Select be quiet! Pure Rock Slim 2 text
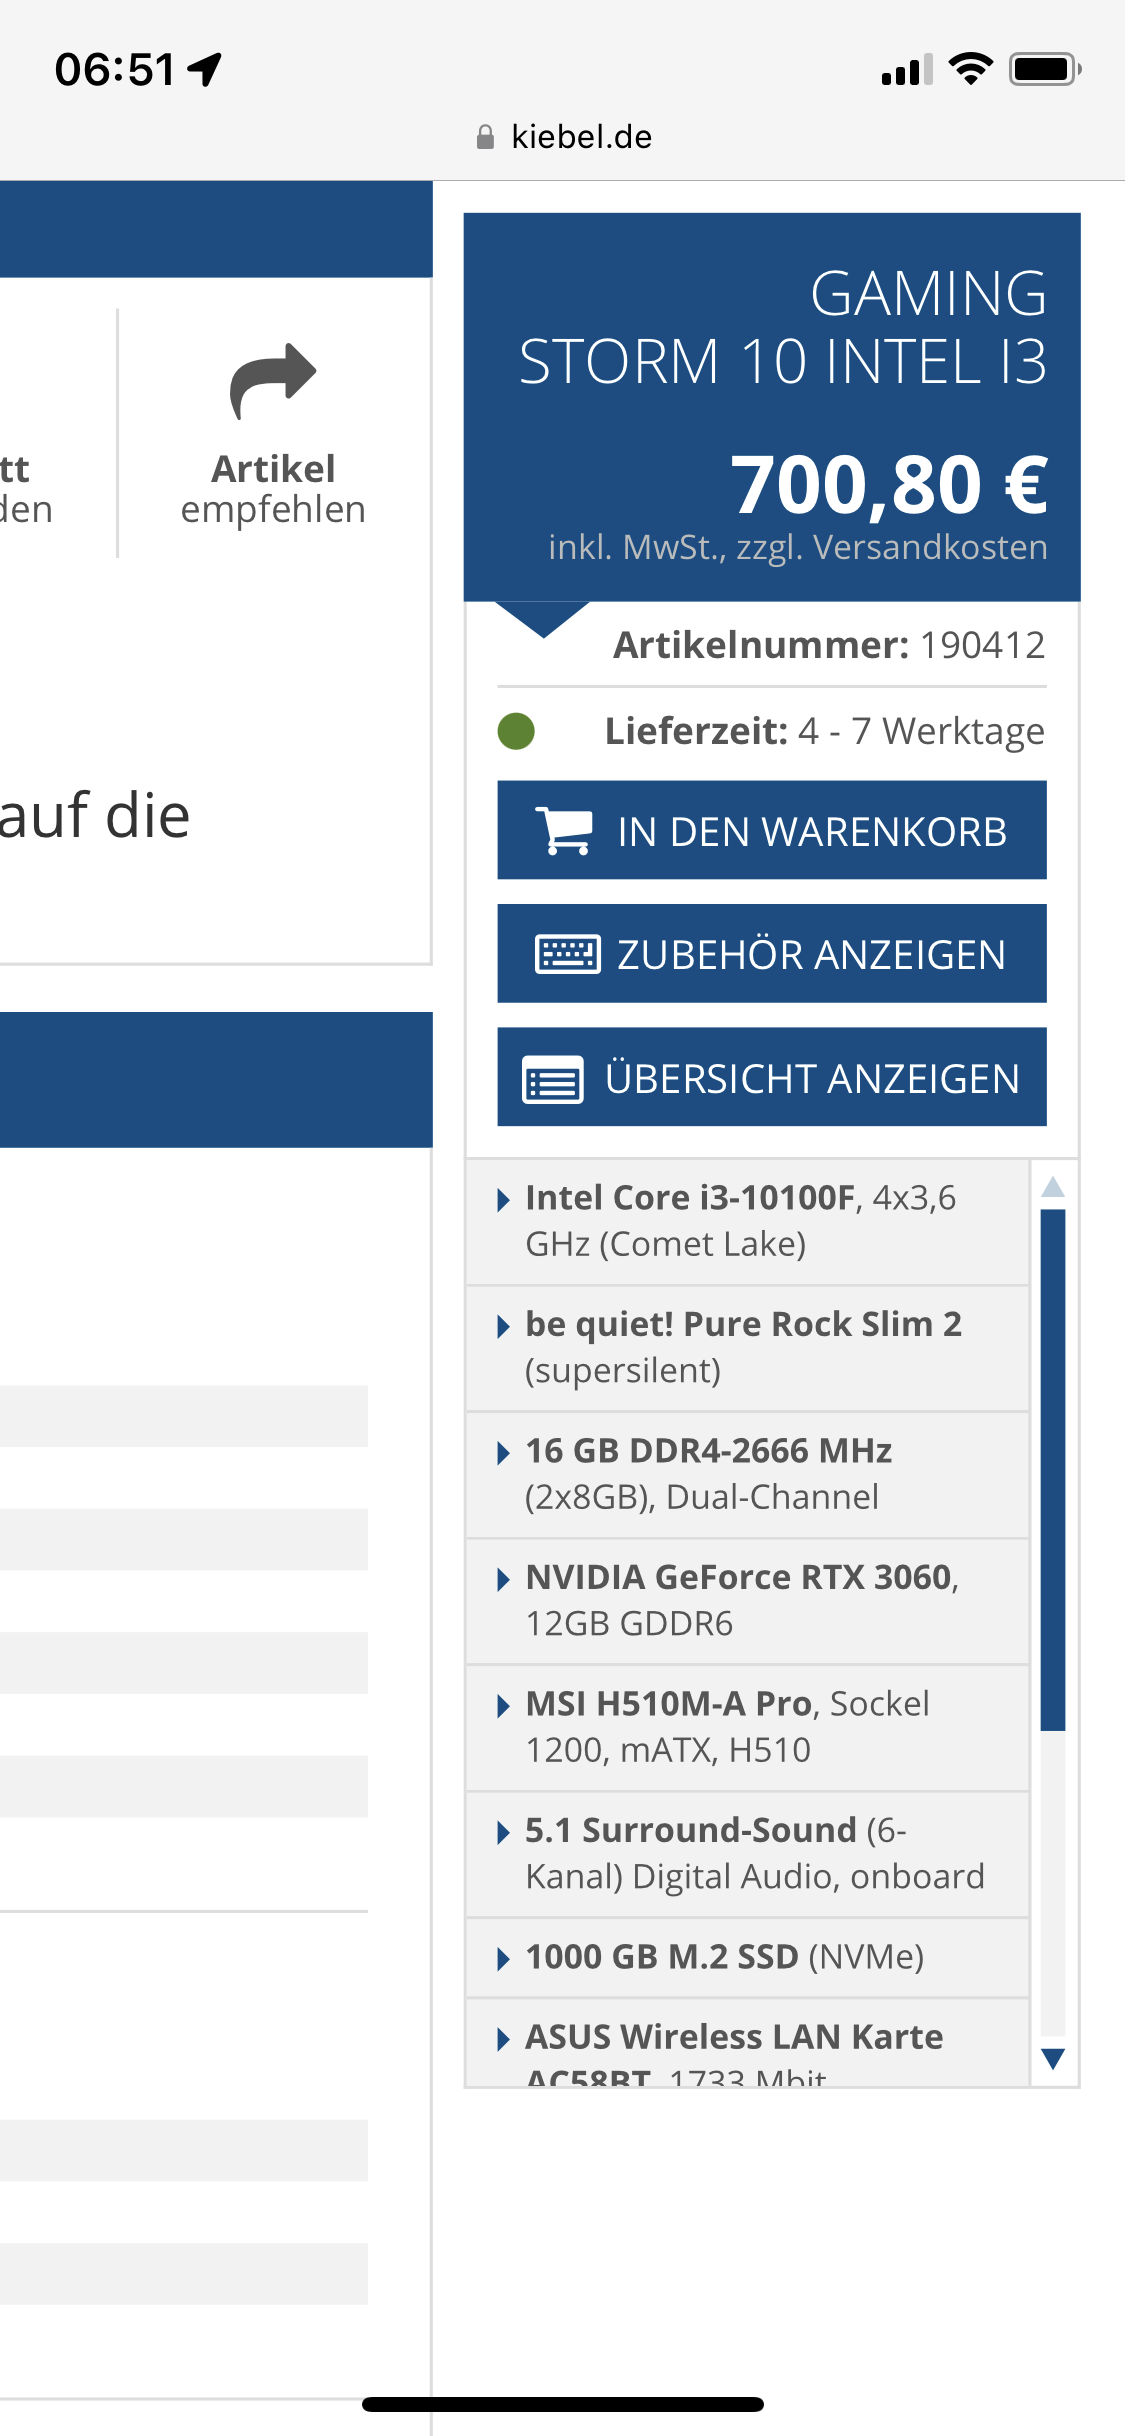Screen dimensions: 1125x2436 tap(743, 1324)
